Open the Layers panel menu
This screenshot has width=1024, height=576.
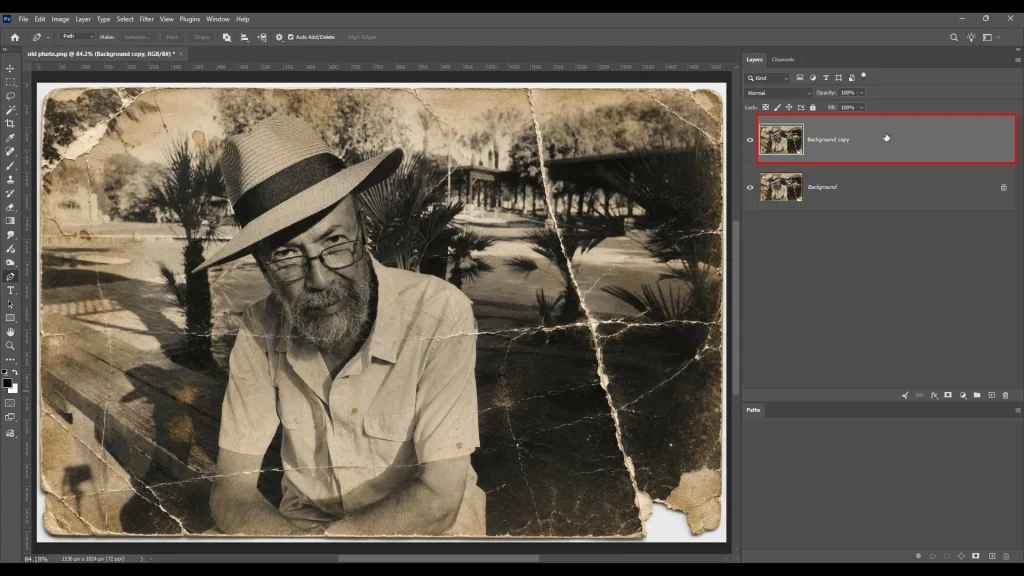pos(1017,59)
